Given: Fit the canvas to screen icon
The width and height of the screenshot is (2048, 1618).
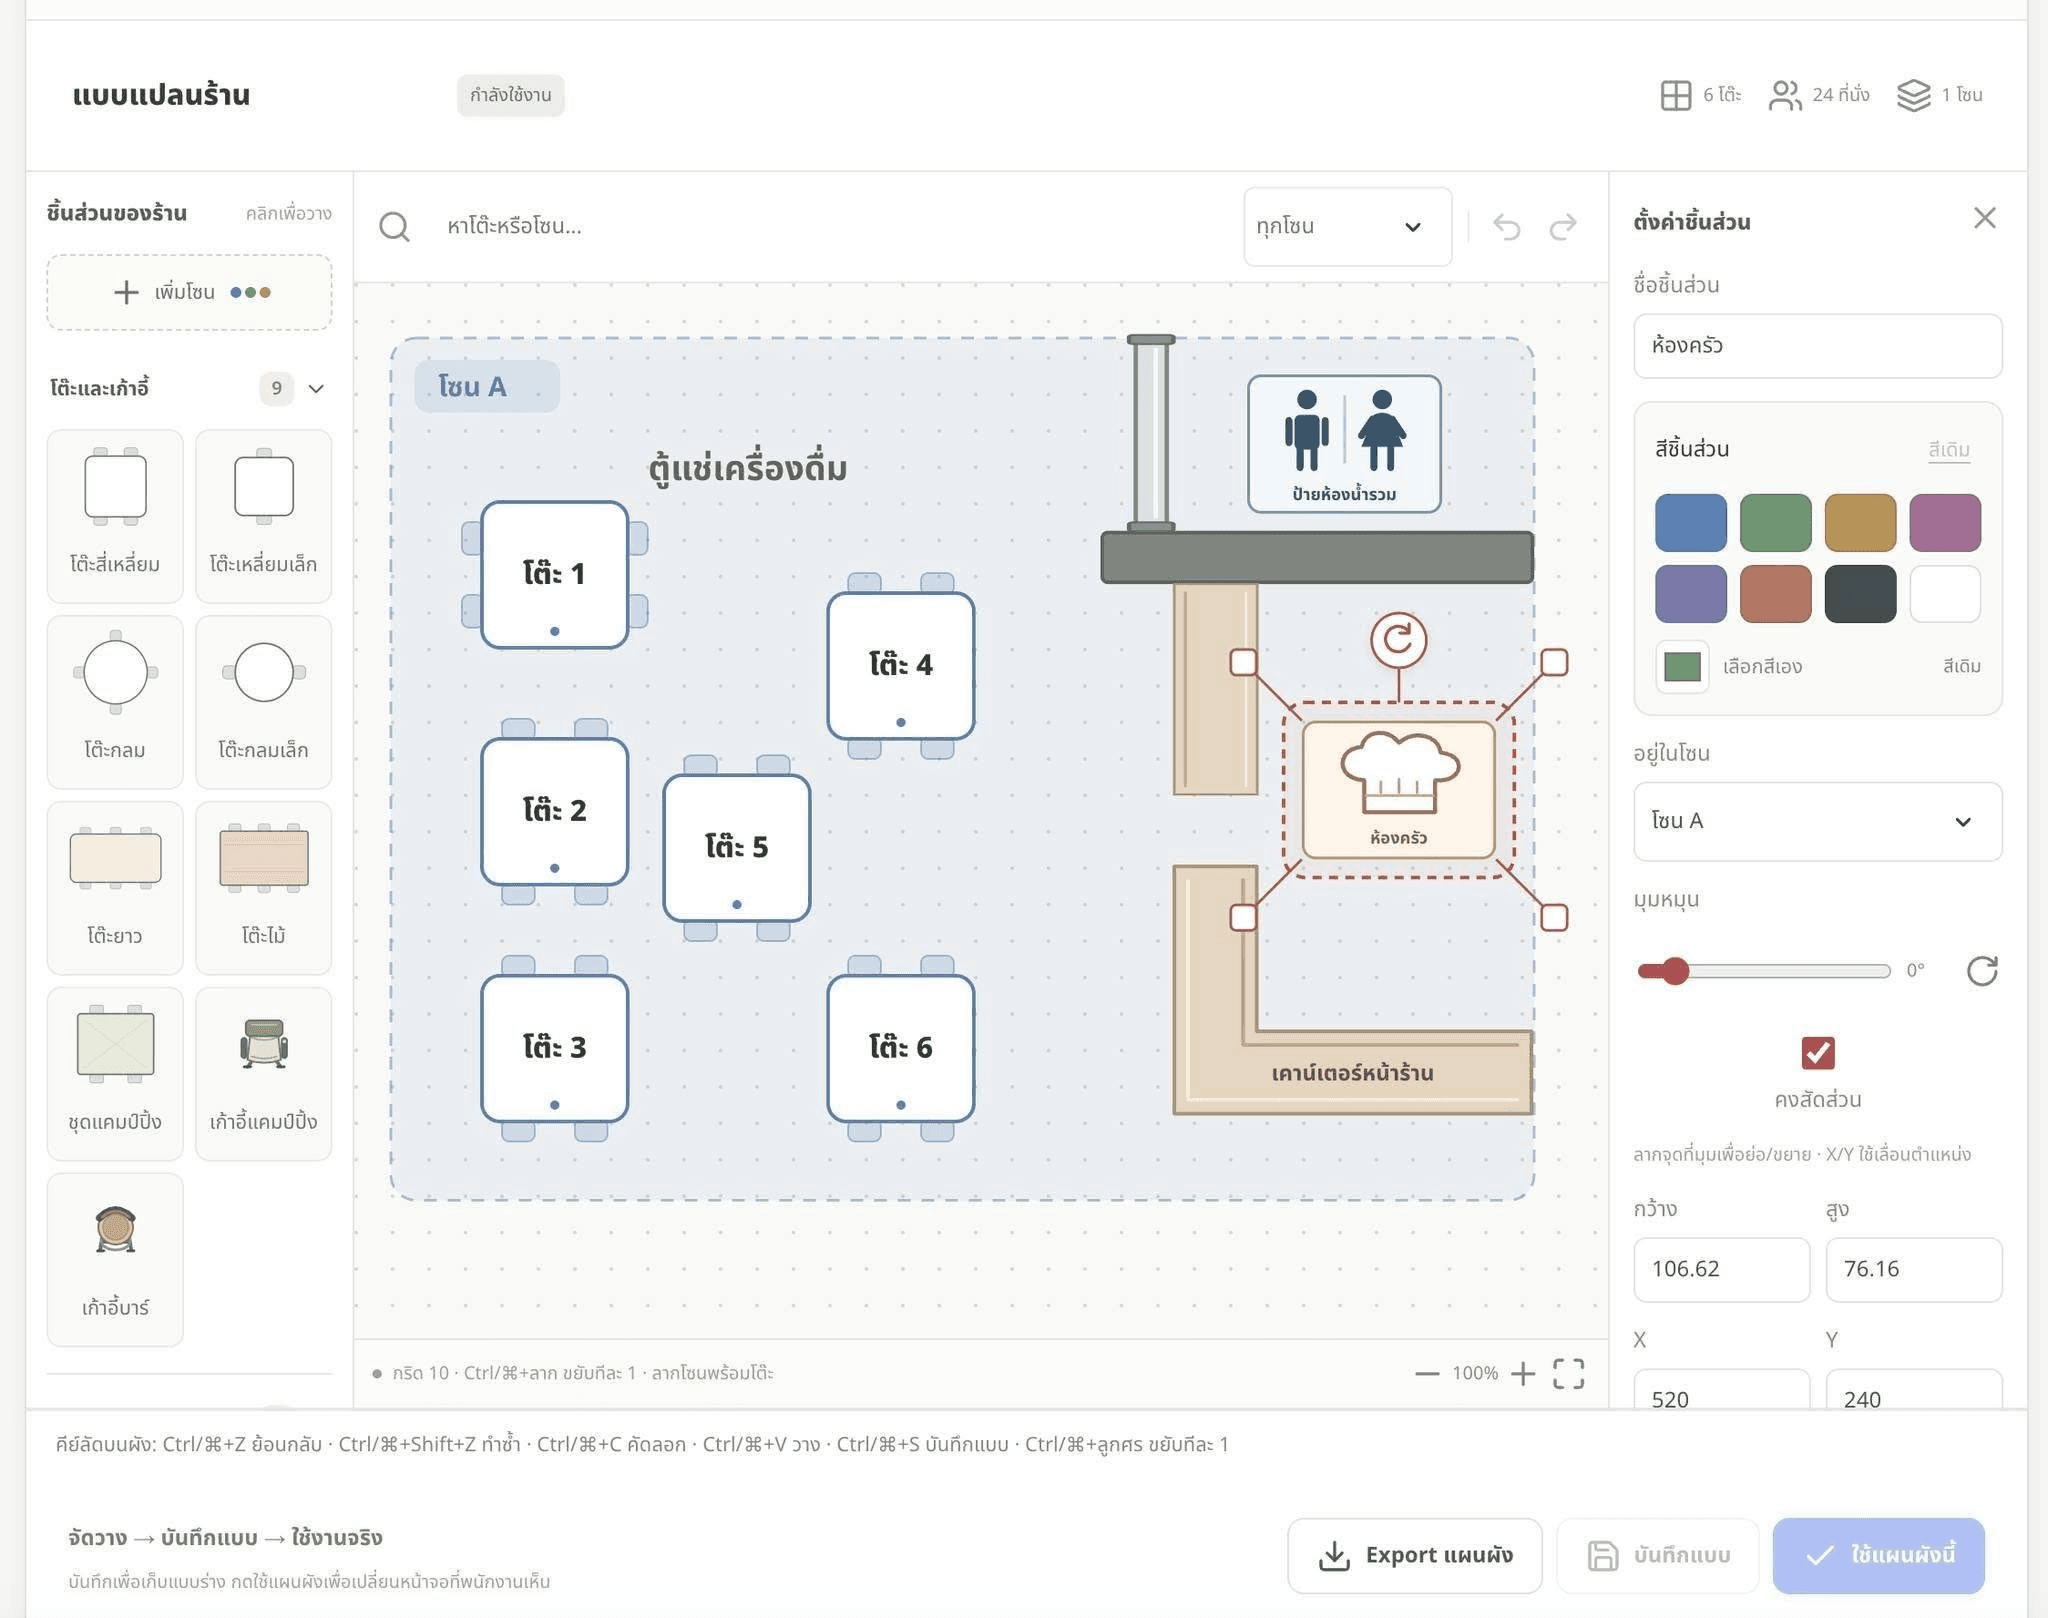Looking at the screenshot, I should 1569,1374.
